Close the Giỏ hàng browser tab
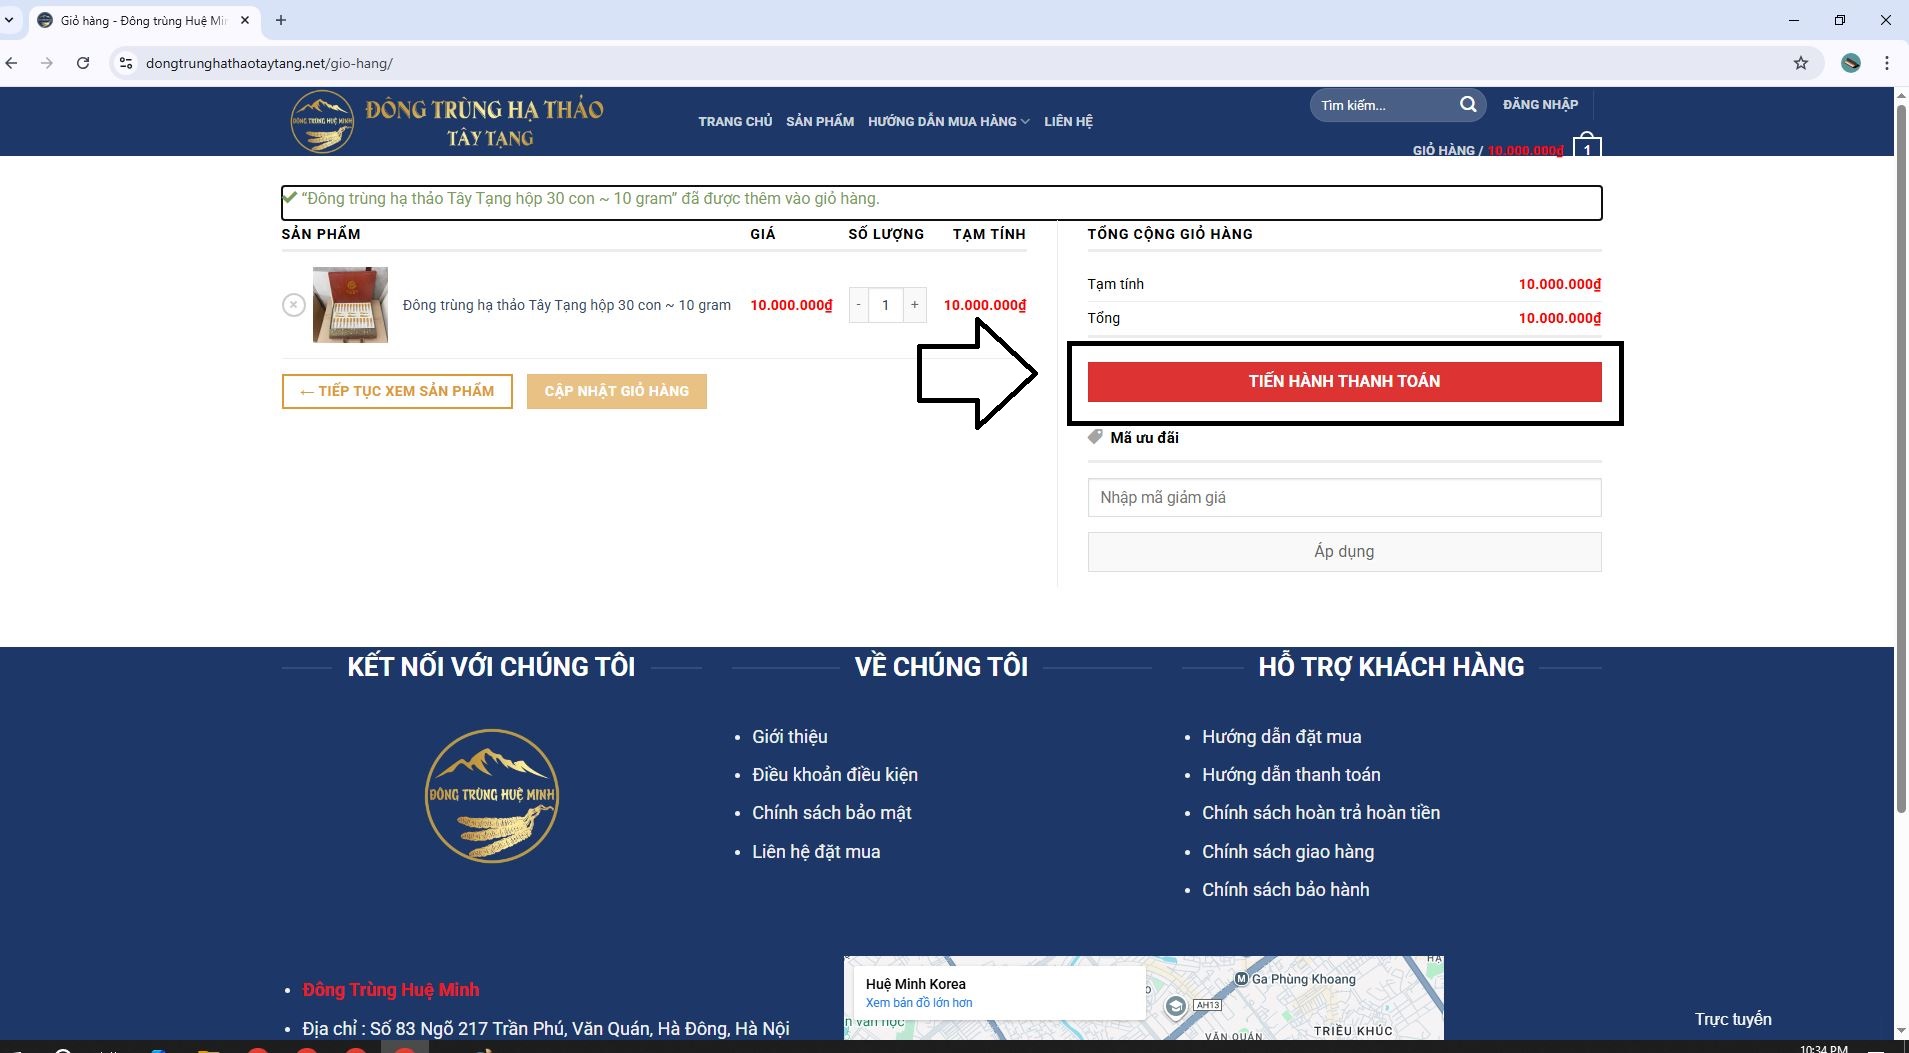 coord(245,20)
